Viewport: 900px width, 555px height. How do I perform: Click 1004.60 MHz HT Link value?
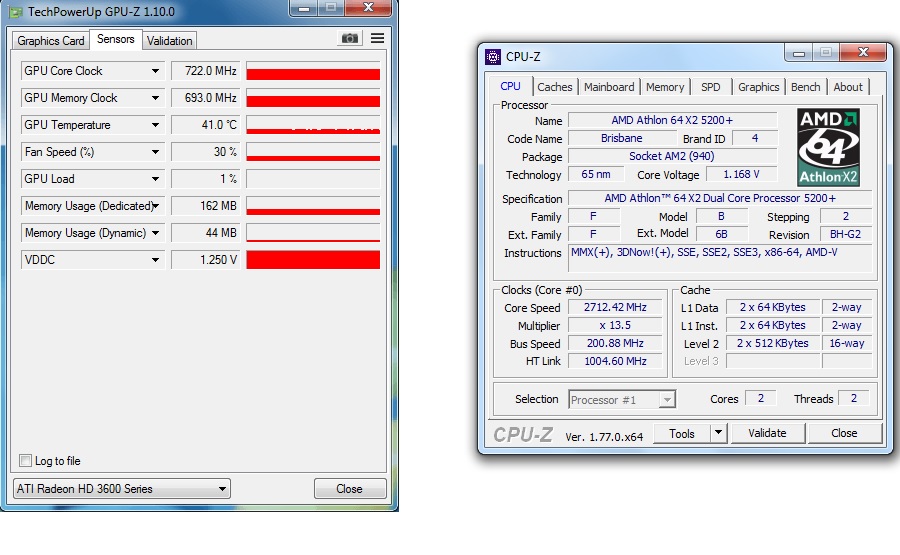[x=615, y=361]
